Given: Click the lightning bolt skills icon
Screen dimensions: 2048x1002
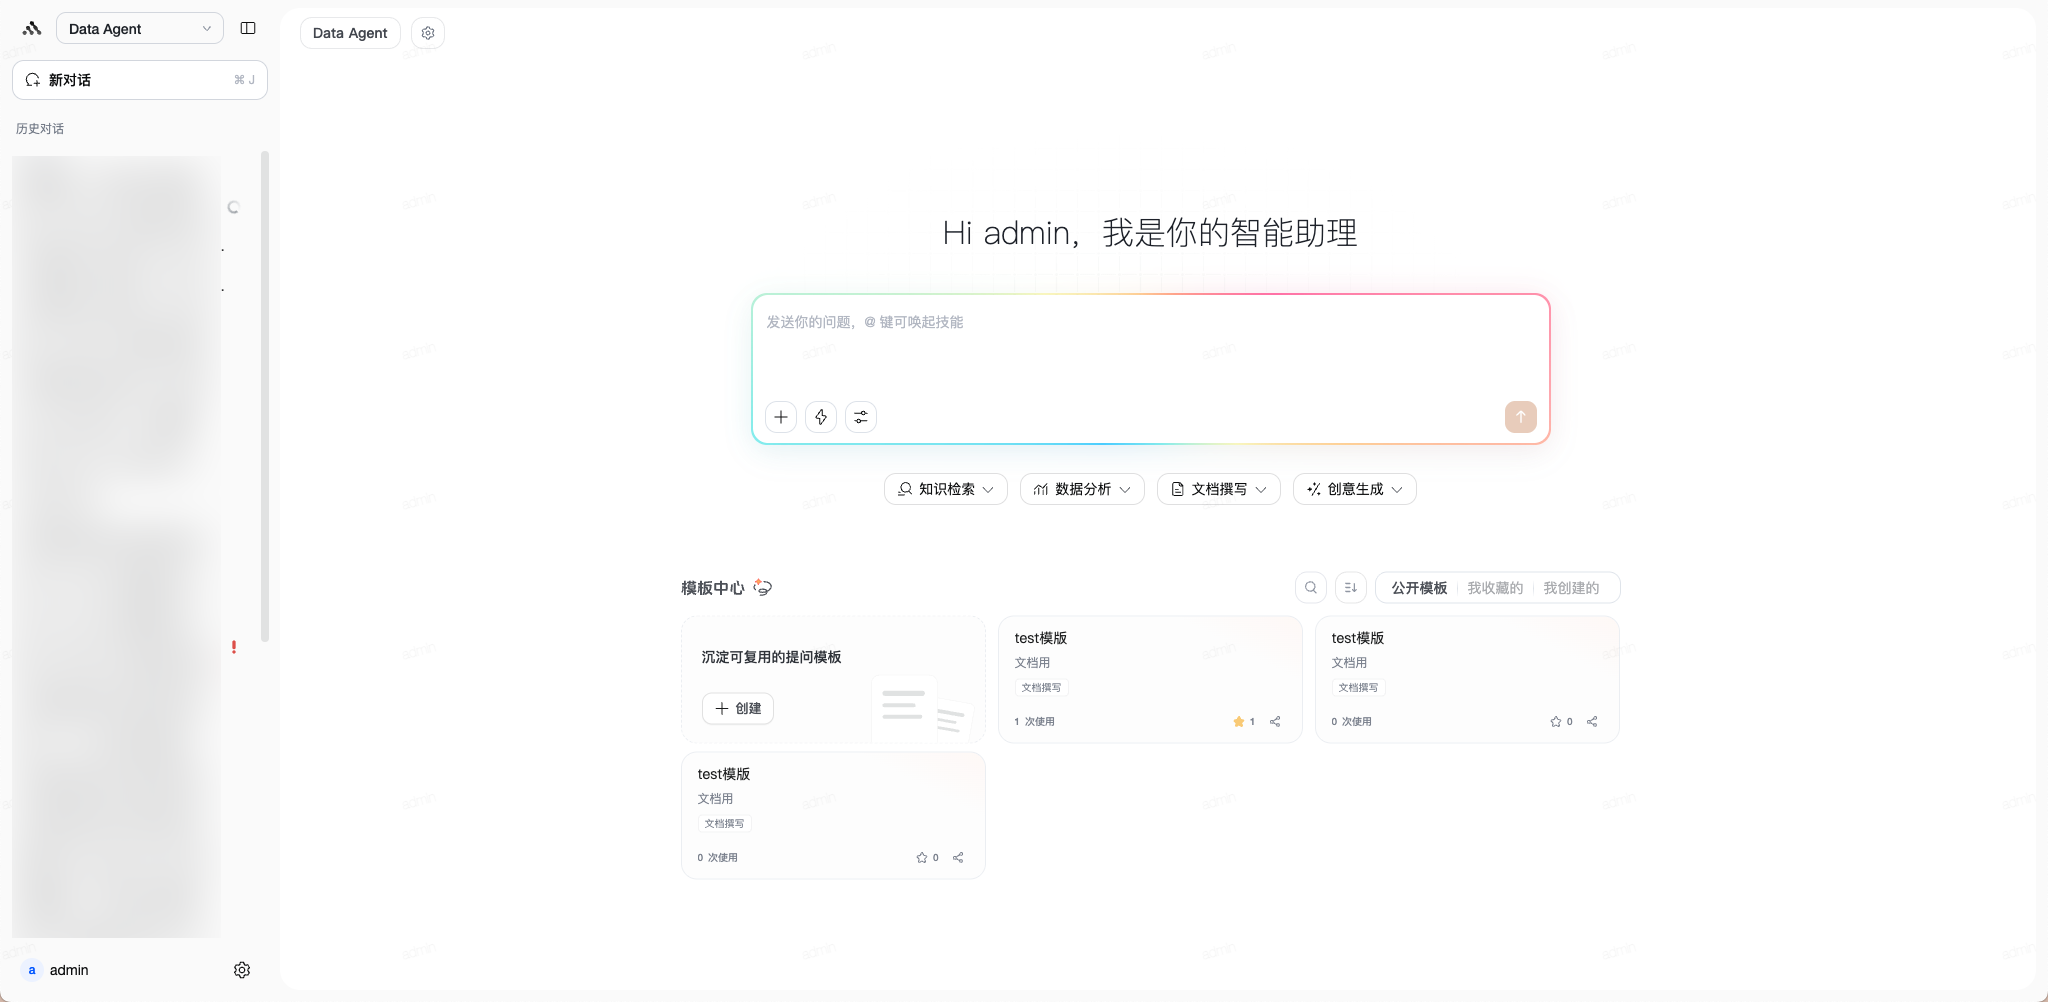Looking at the screenshot, I should (821, 417).
